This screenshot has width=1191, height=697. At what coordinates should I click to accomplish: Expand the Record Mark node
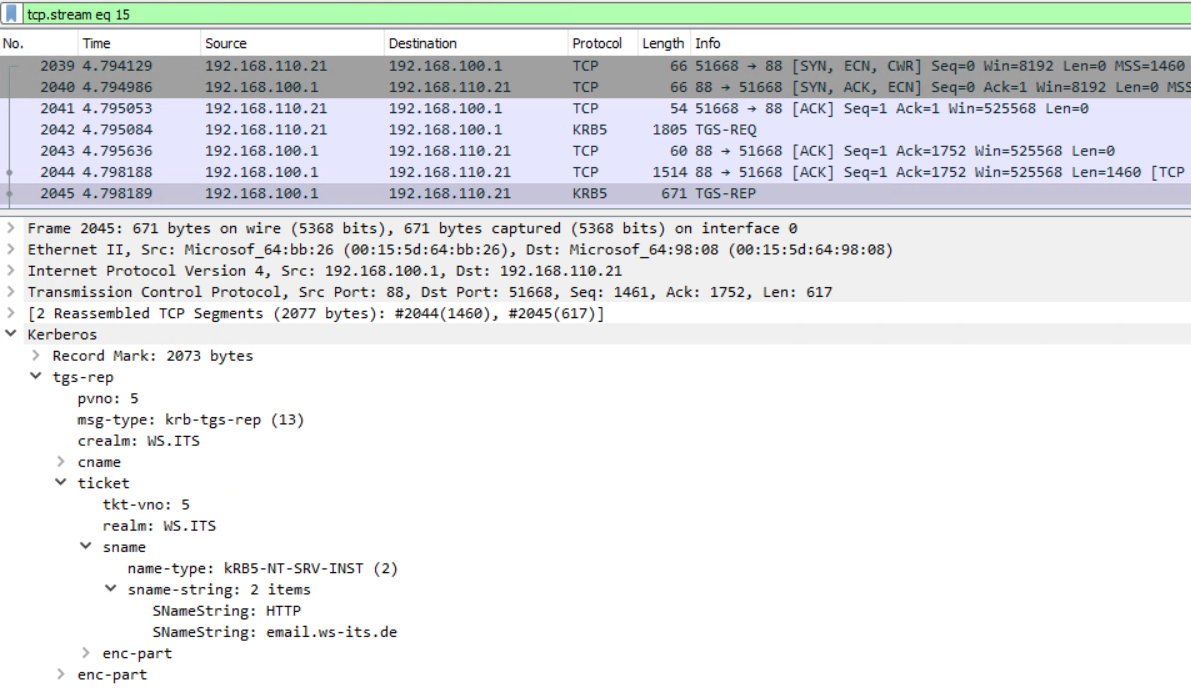tap(36, 355)
